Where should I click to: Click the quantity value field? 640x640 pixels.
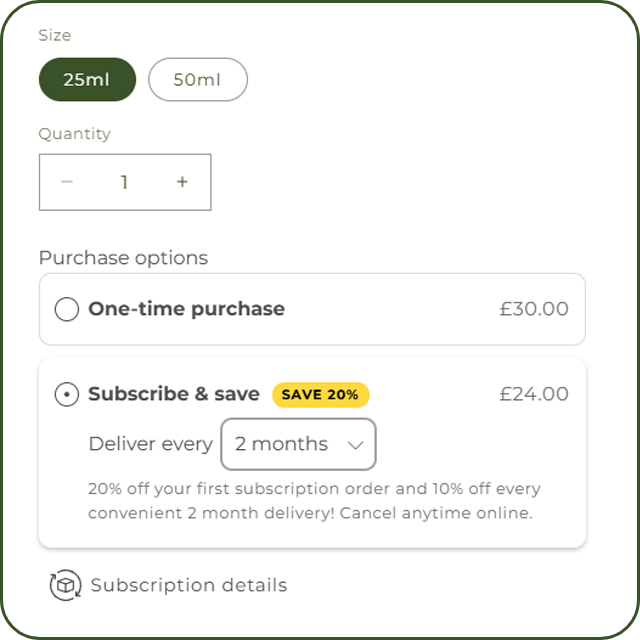124,182
